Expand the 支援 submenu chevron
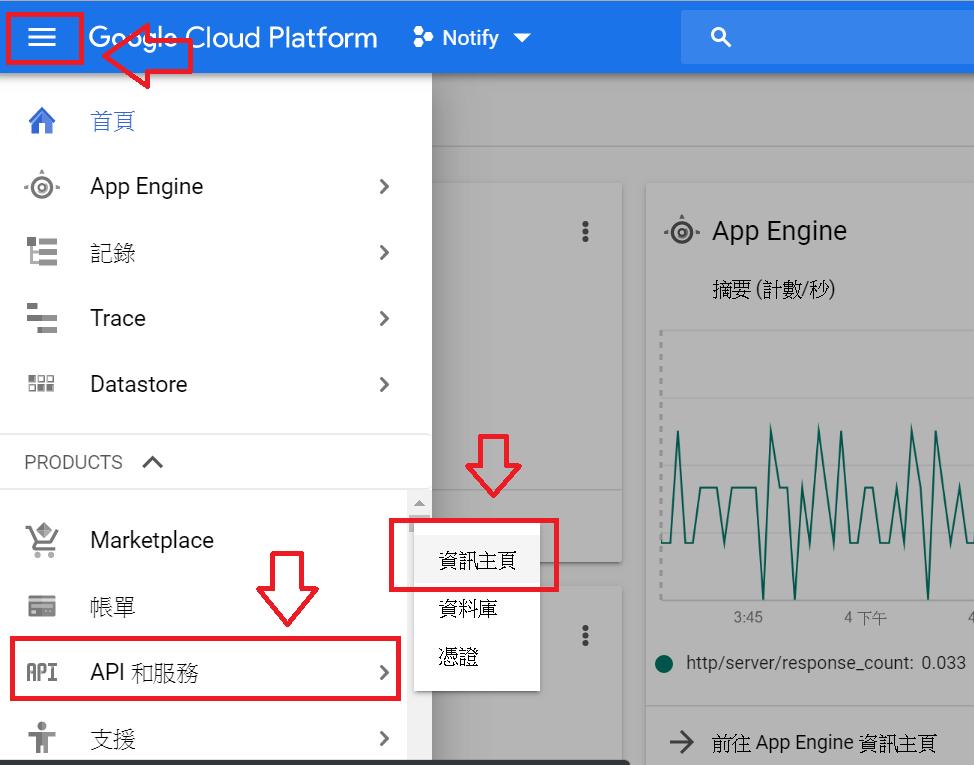Screen dimensions: 974x765 coord(385,738)
